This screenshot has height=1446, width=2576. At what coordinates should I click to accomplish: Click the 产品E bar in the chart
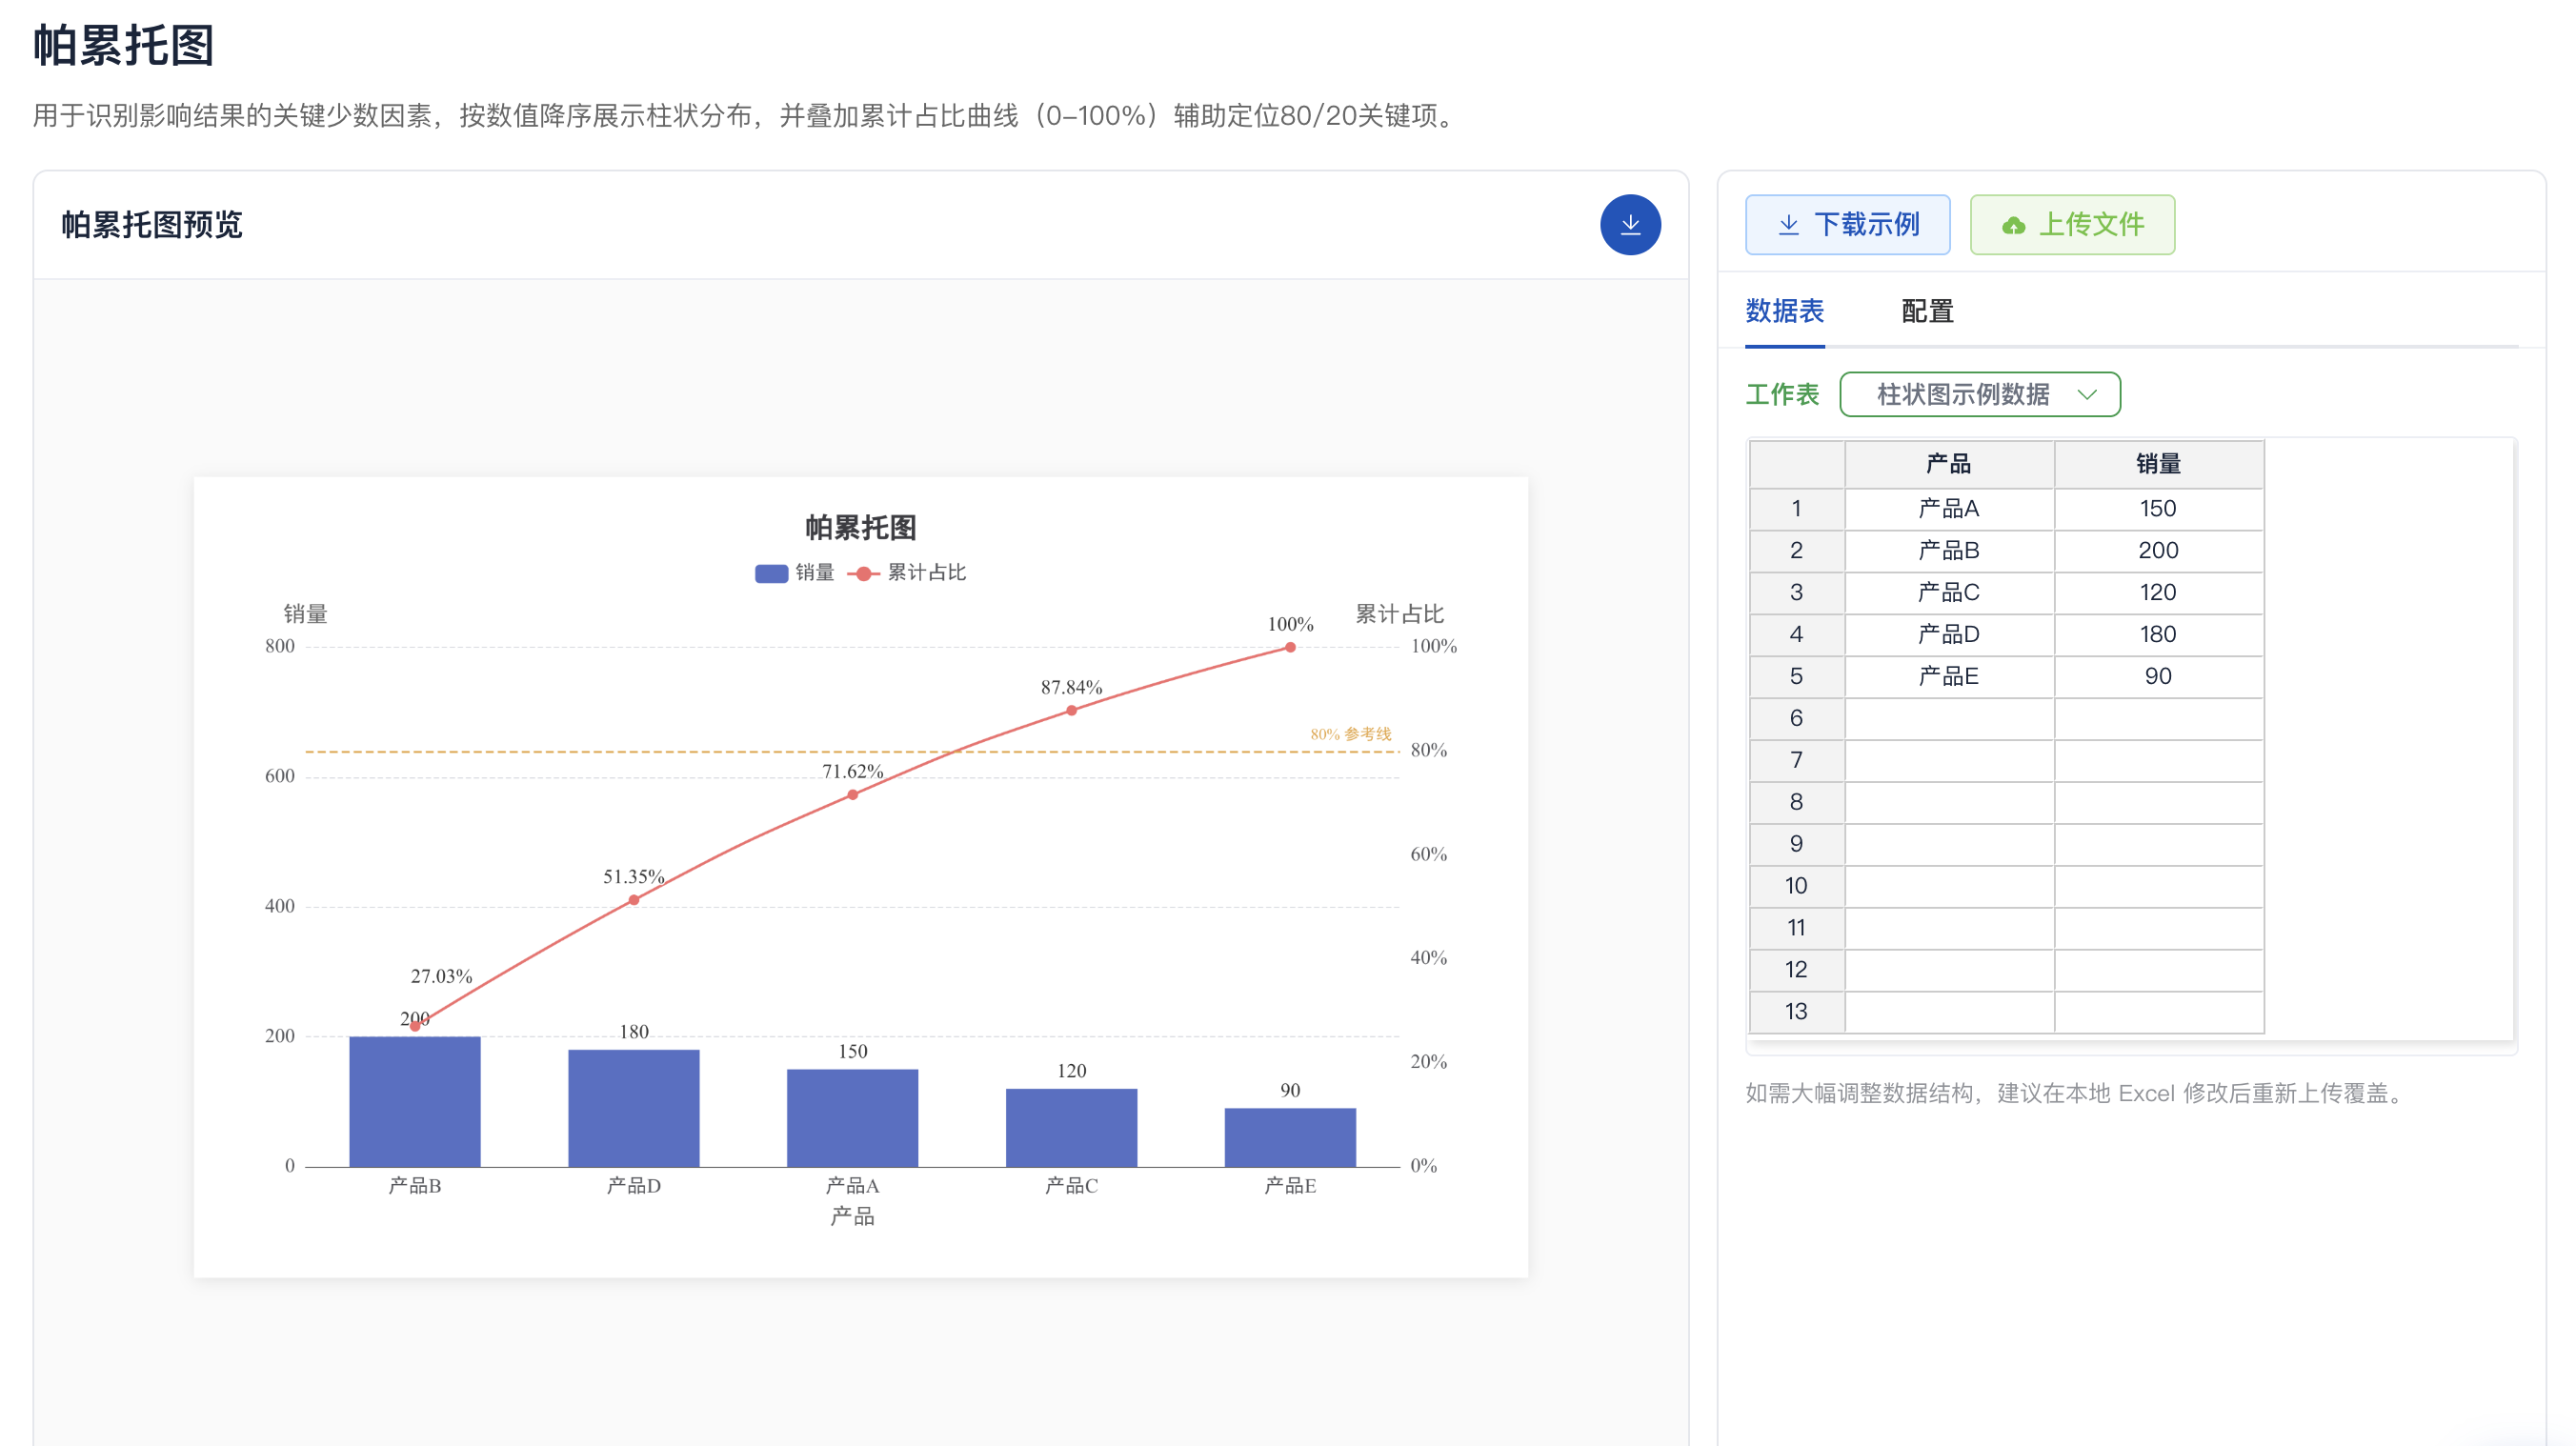(x=1291, y=1137)
